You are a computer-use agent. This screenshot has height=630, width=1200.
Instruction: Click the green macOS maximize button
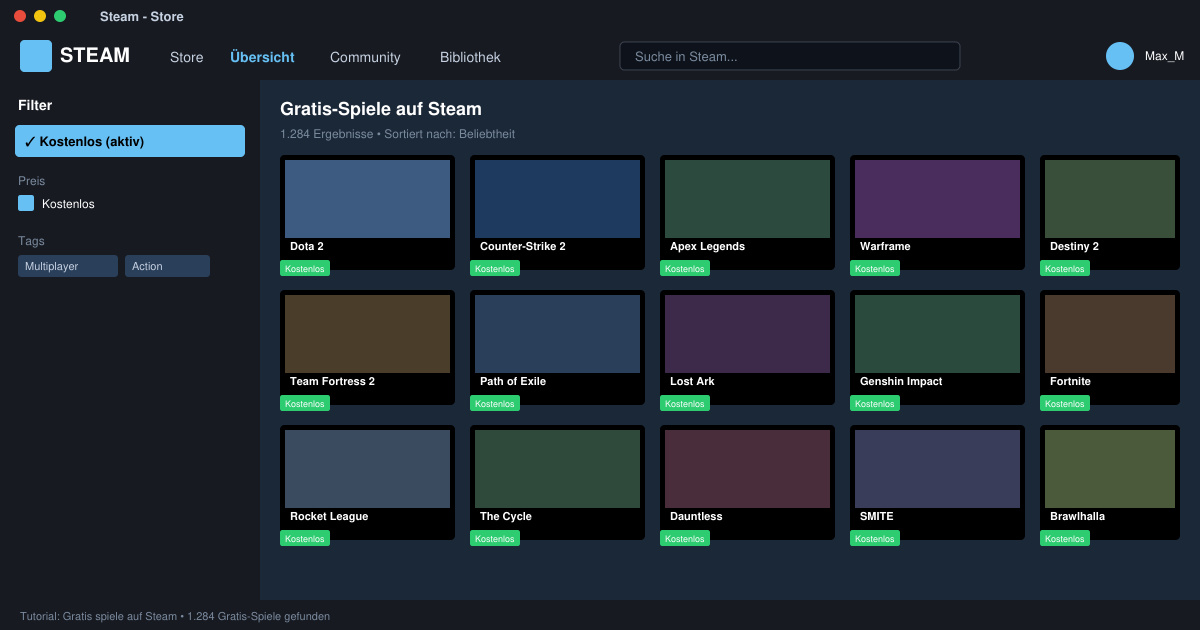[x=60, y=16]
